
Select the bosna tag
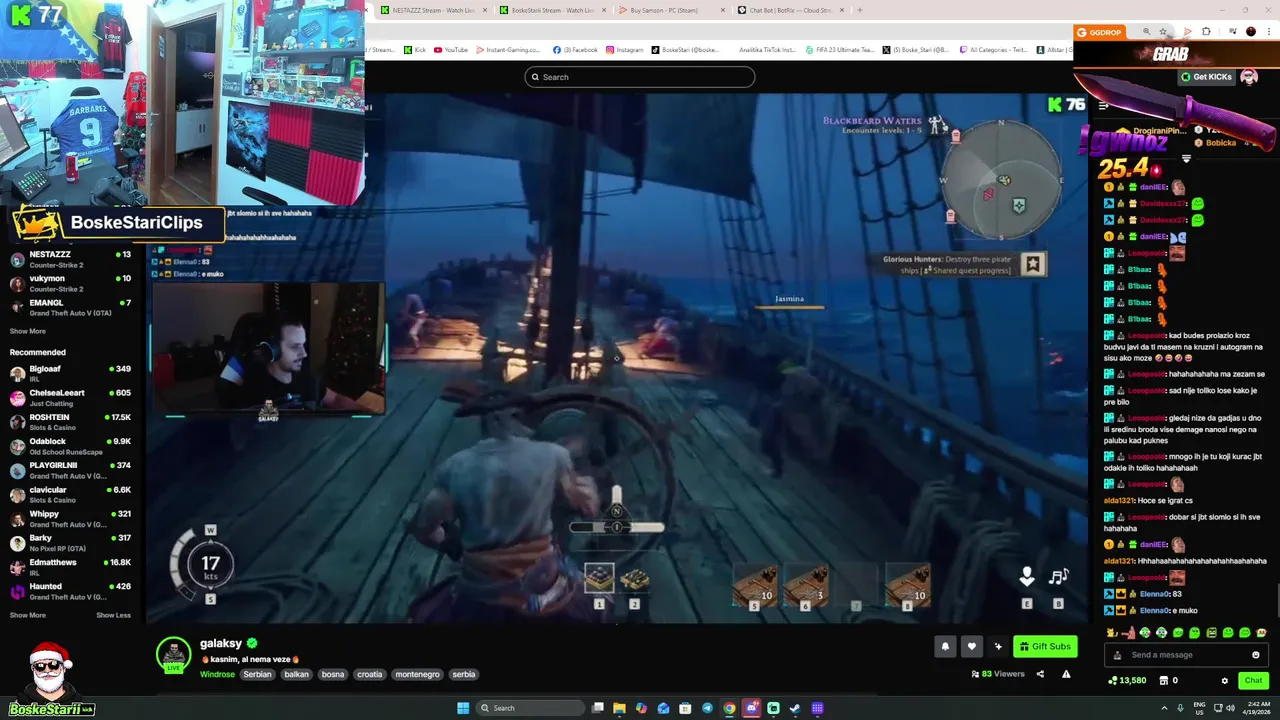click(333, 674)
